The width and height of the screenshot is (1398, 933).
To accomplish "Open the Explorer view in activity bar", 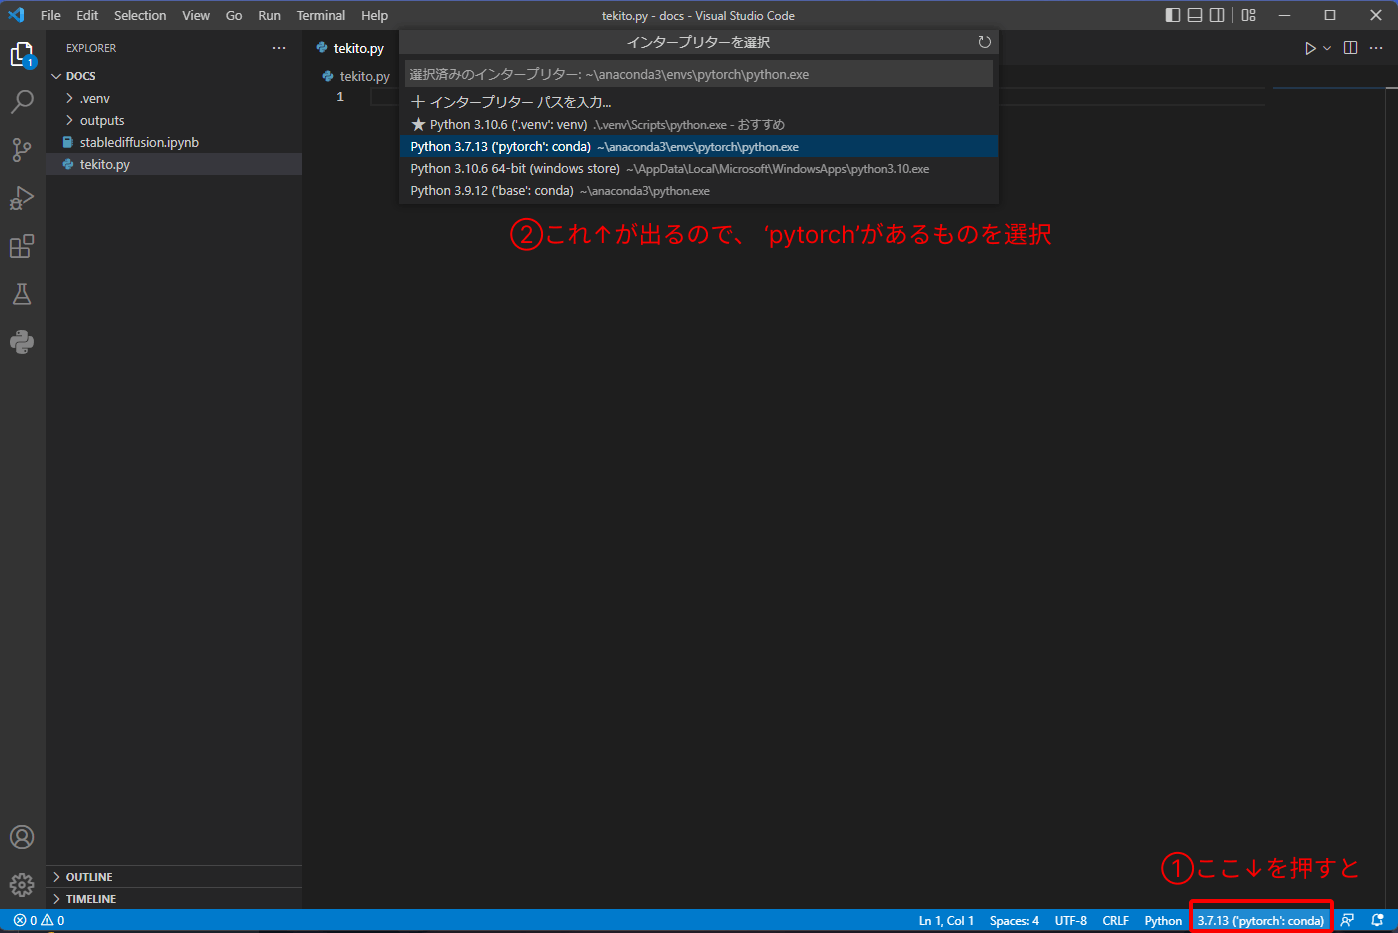I will (x=22, y=55).
